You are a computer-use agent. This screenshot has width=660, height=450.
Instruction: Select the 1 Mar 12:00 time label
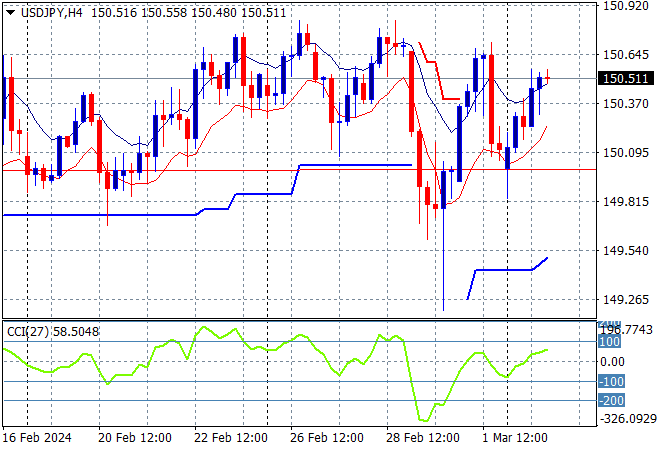pos(515,438)
